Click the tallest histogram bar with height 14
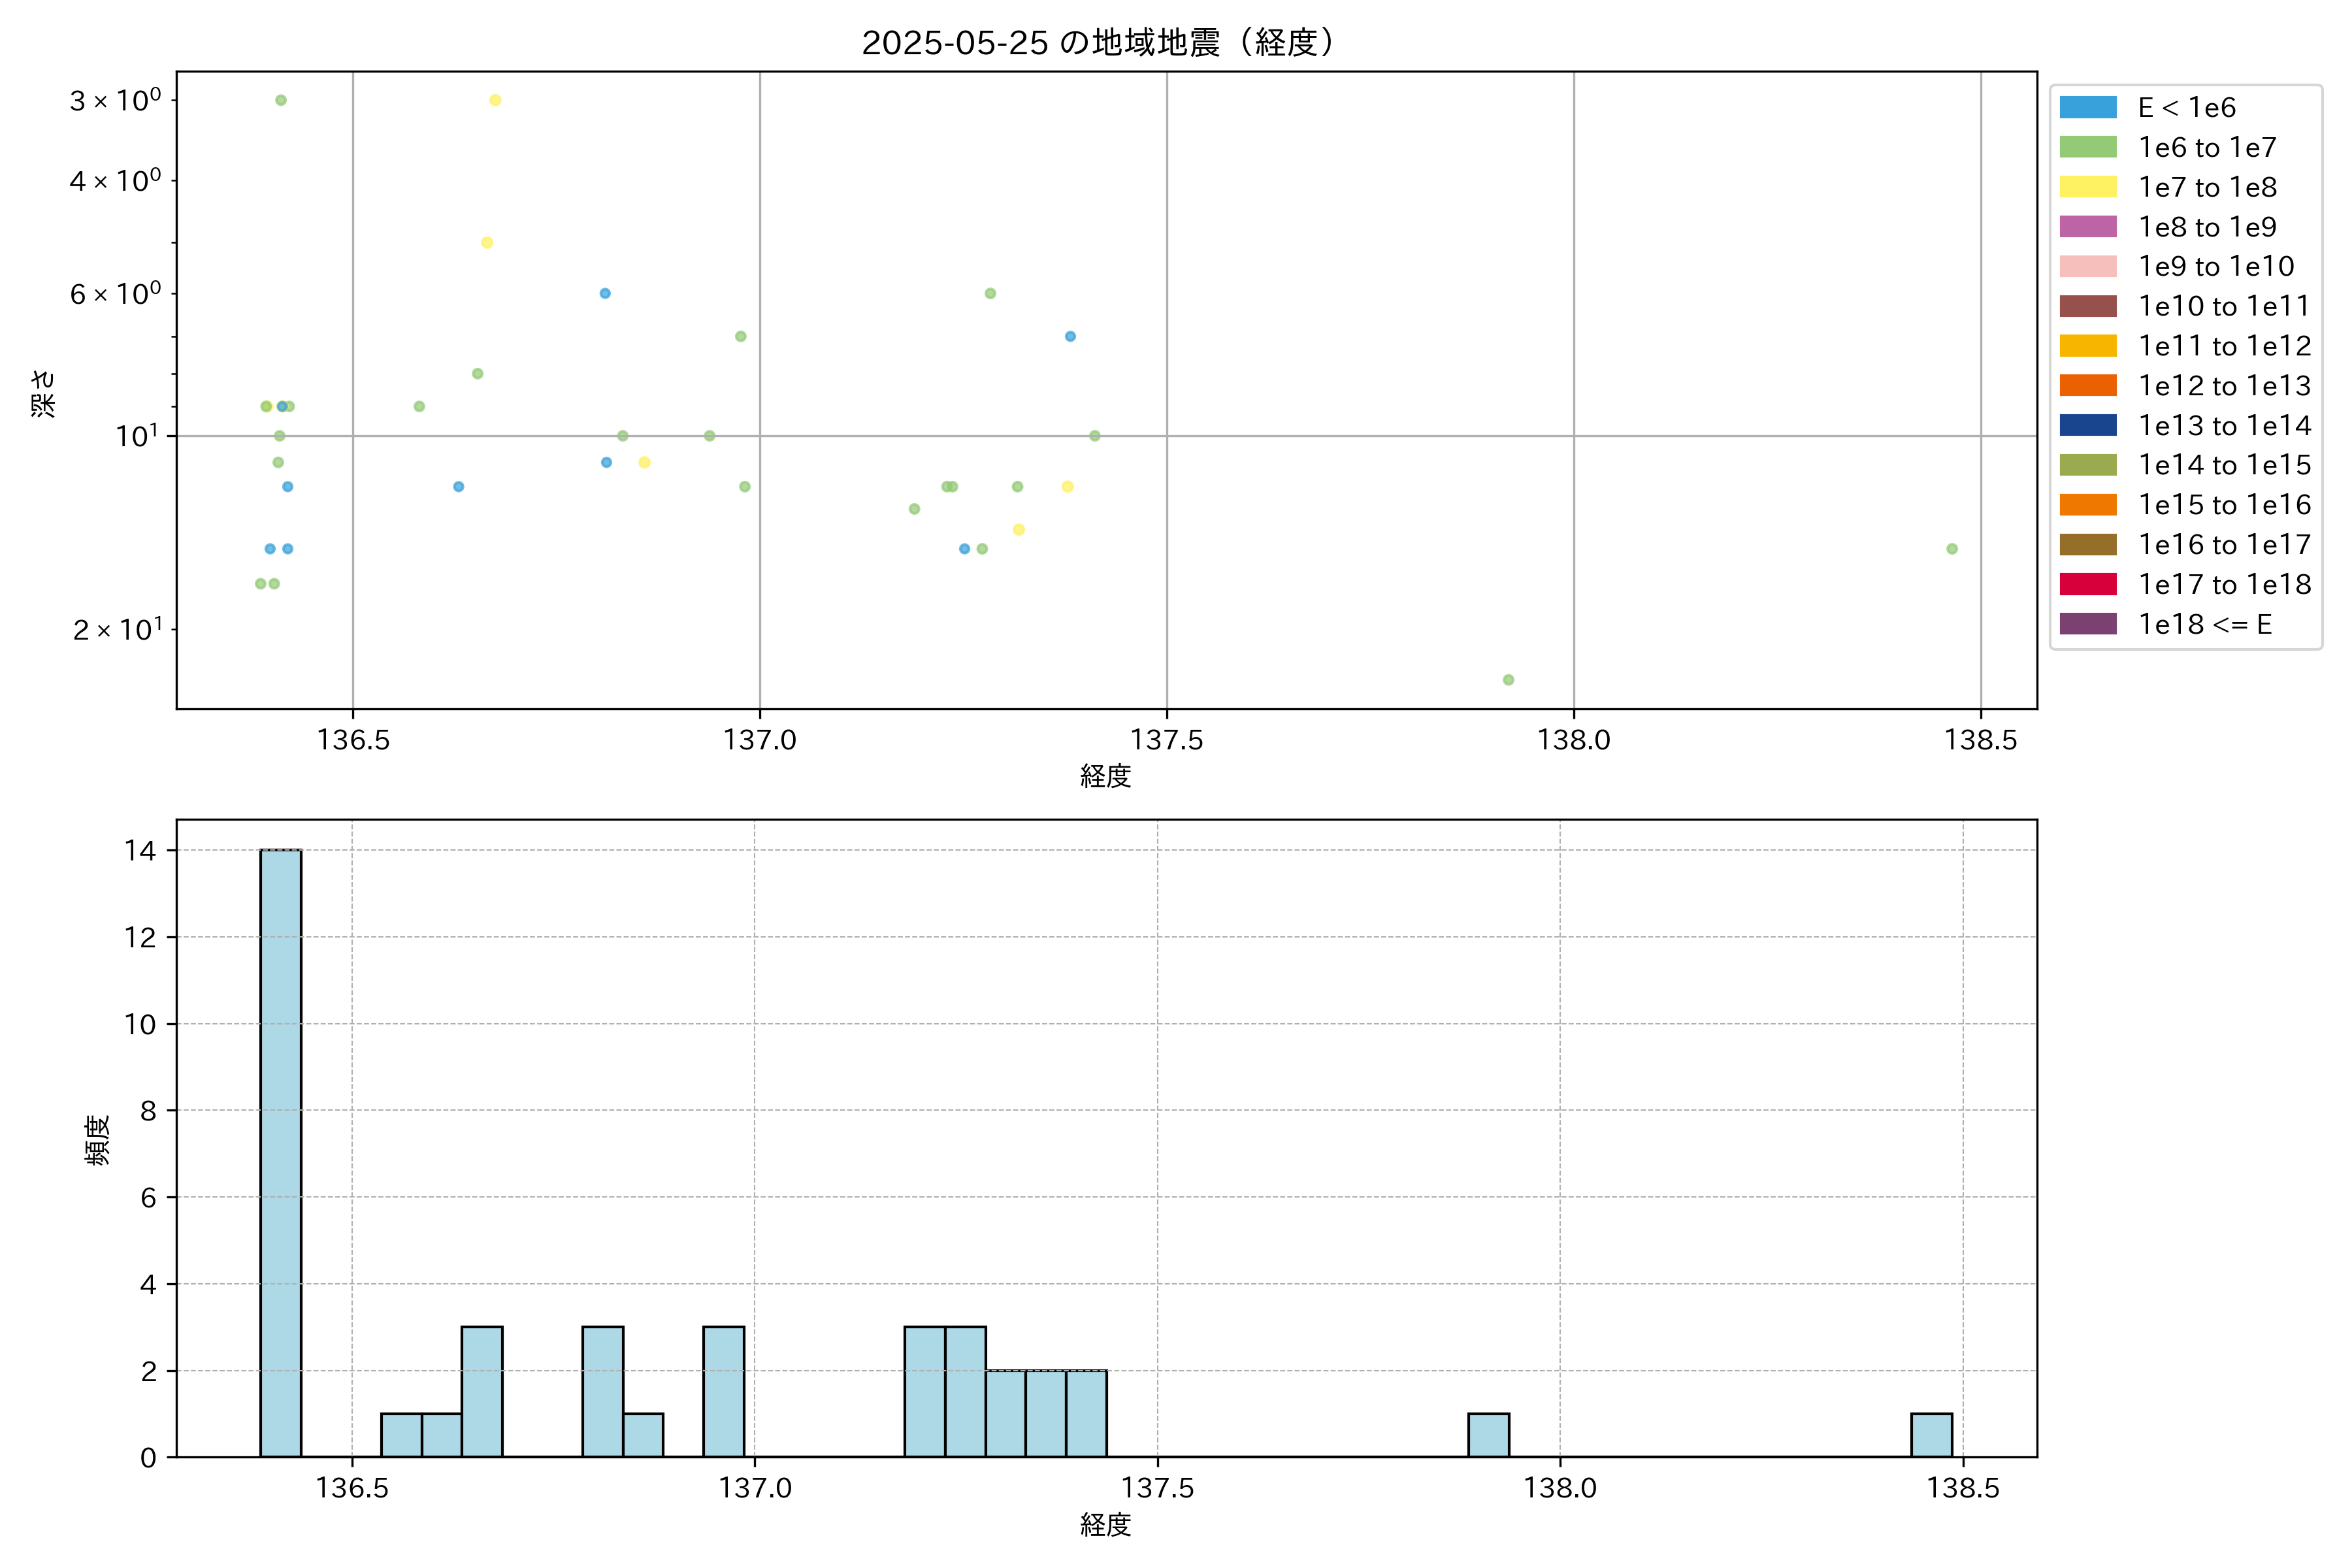 [280, 1152]
